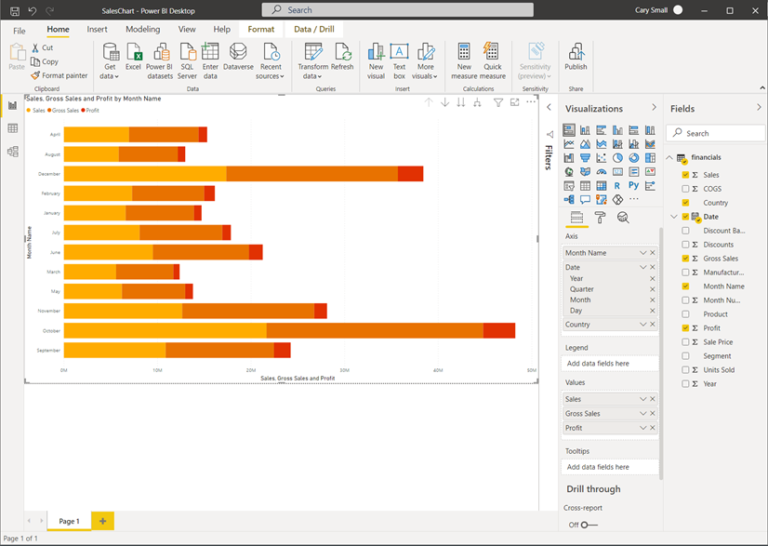Screen dimensions: 768x546
Task: Click the October bar's Sales segment
Action: [x=165, y=331]
